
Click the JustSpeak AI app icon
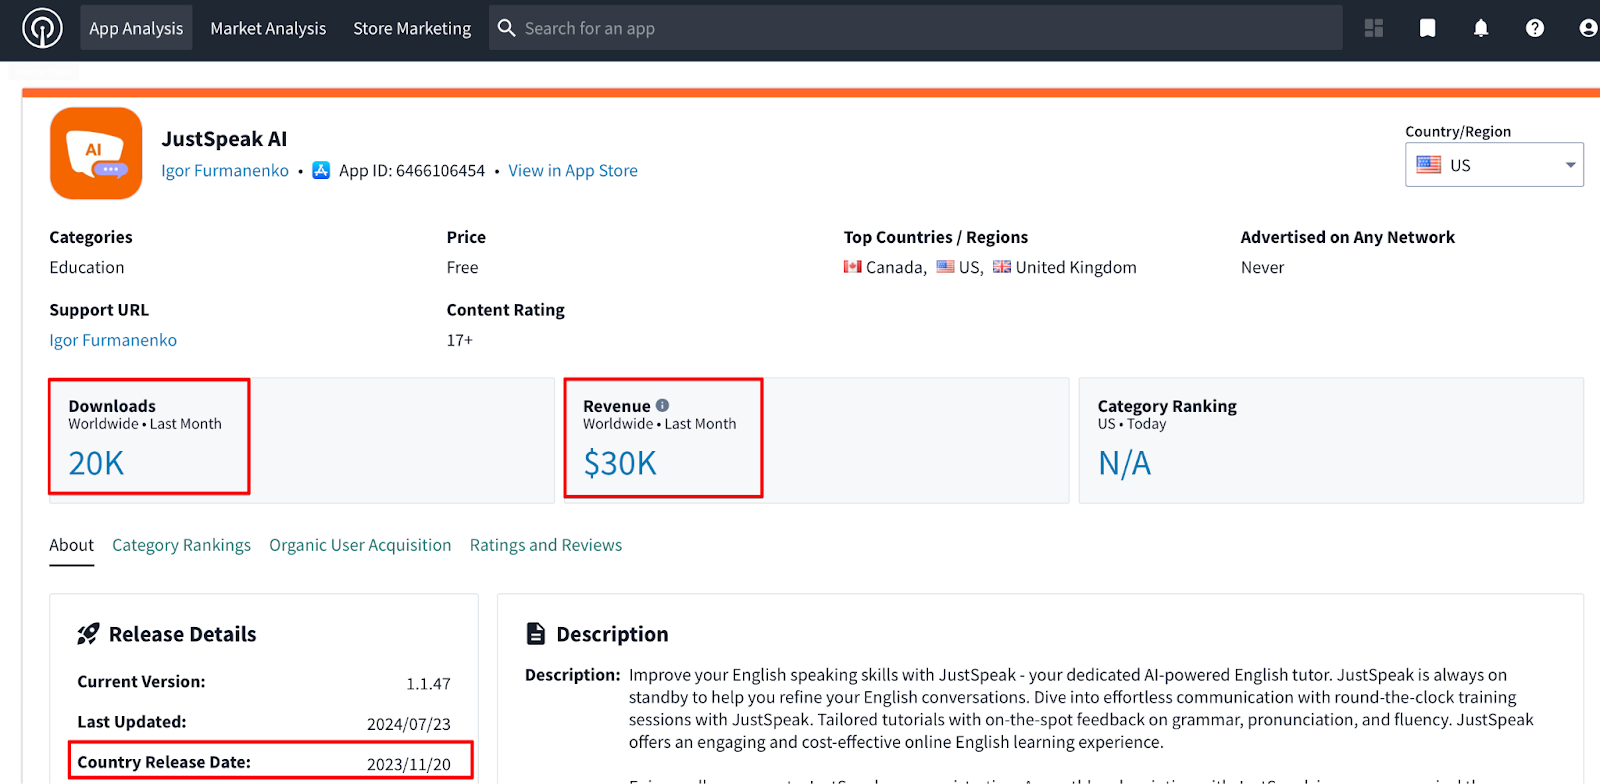pos(96,153)
